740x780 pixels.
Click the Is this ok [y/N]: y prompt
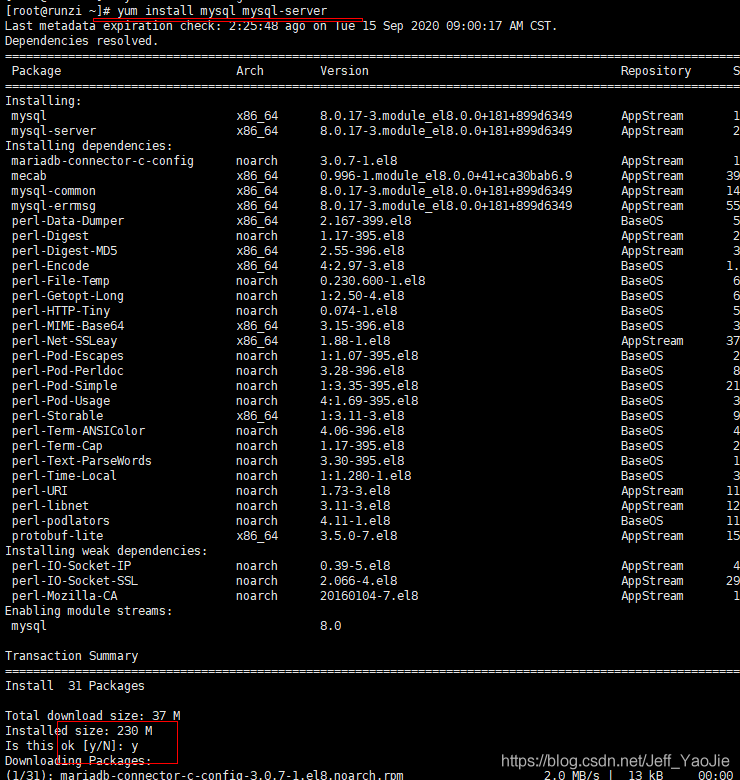pyautogui.click(x=72, y=746)
